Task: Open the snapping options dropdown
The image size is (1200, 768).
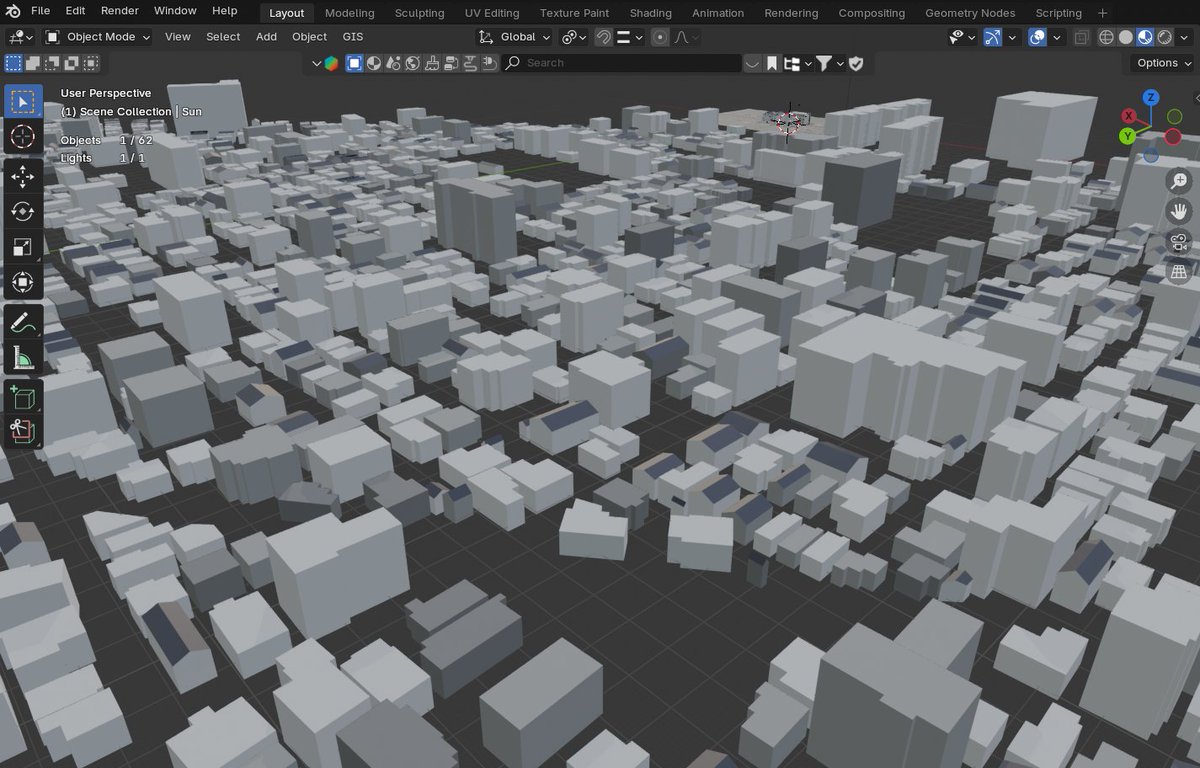Action: [x=629, y=37]
